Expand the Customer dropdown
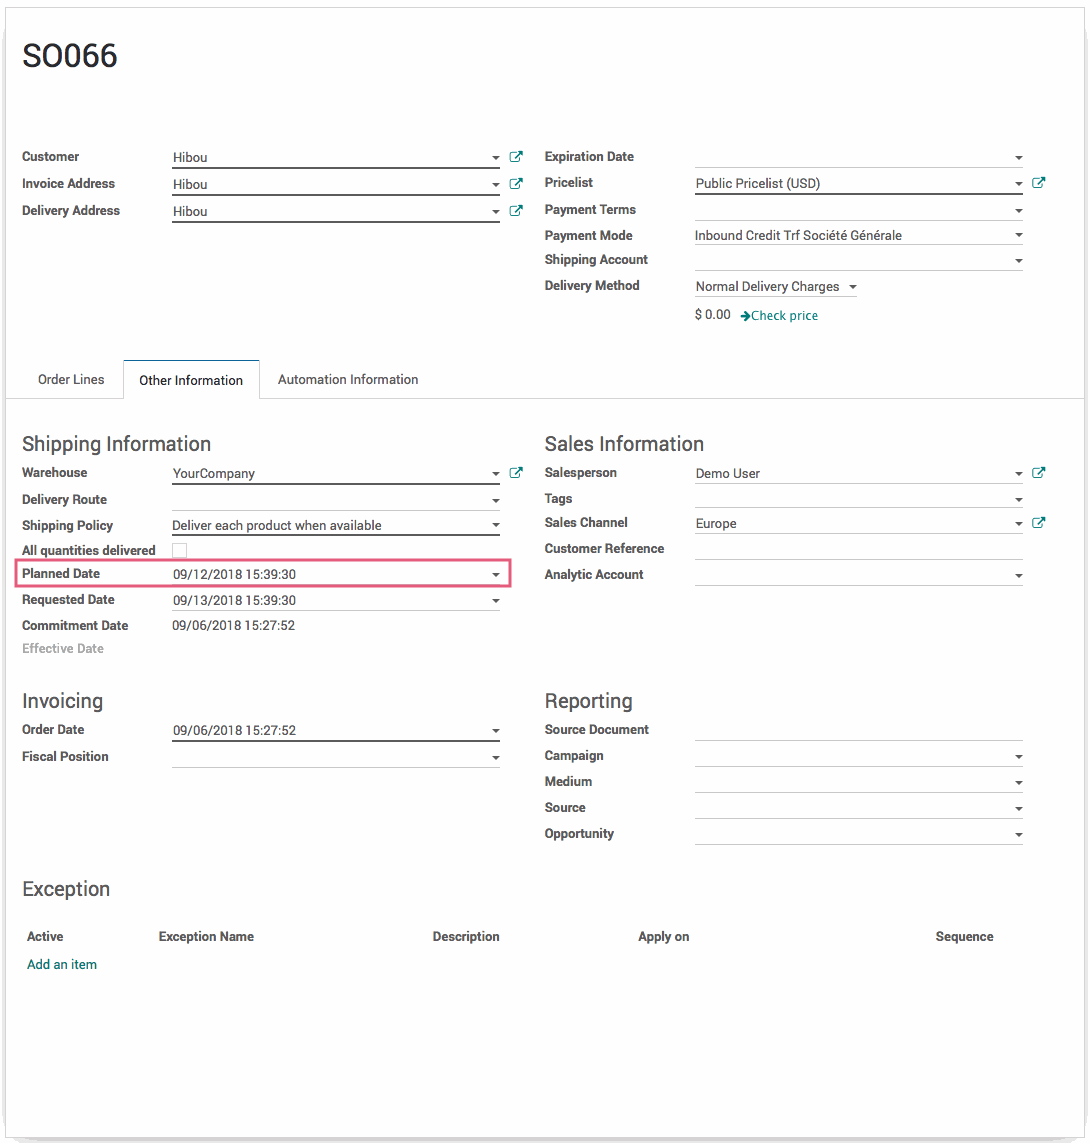 click(x=496, y=157)
